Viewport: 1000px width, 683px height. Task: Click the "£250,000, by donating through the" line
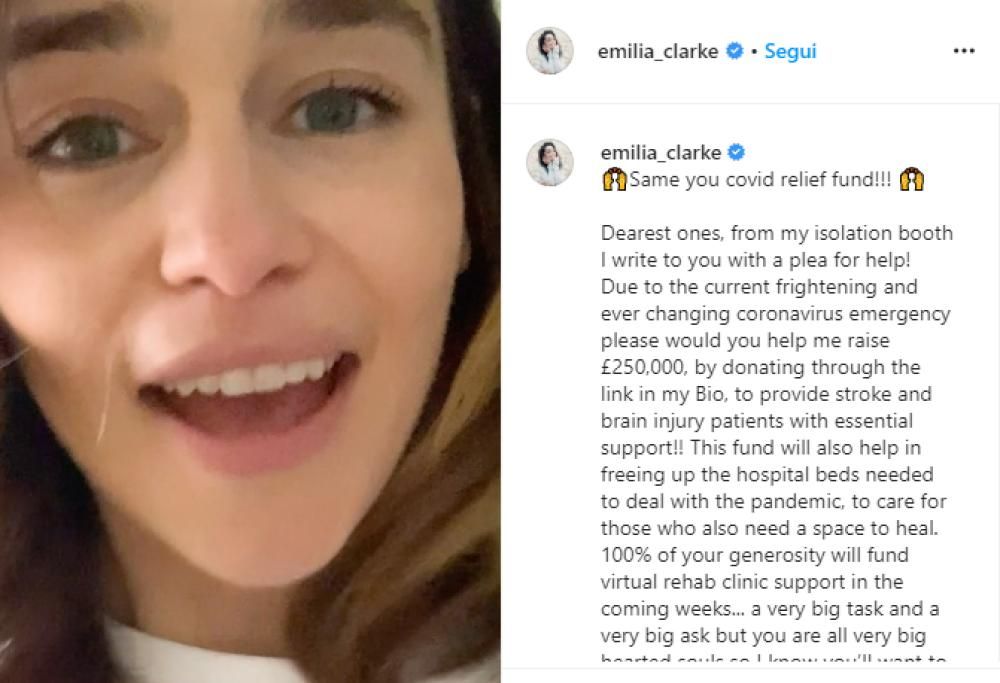point(760,368)
